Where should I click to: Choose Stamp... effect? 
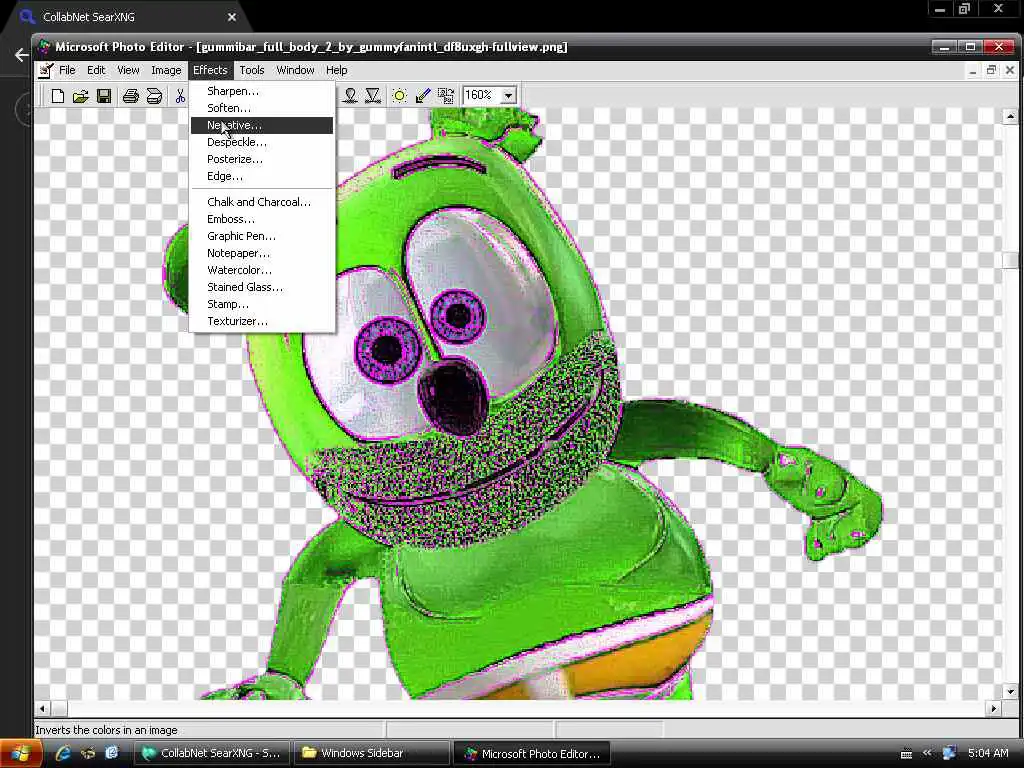coord(262,304)
